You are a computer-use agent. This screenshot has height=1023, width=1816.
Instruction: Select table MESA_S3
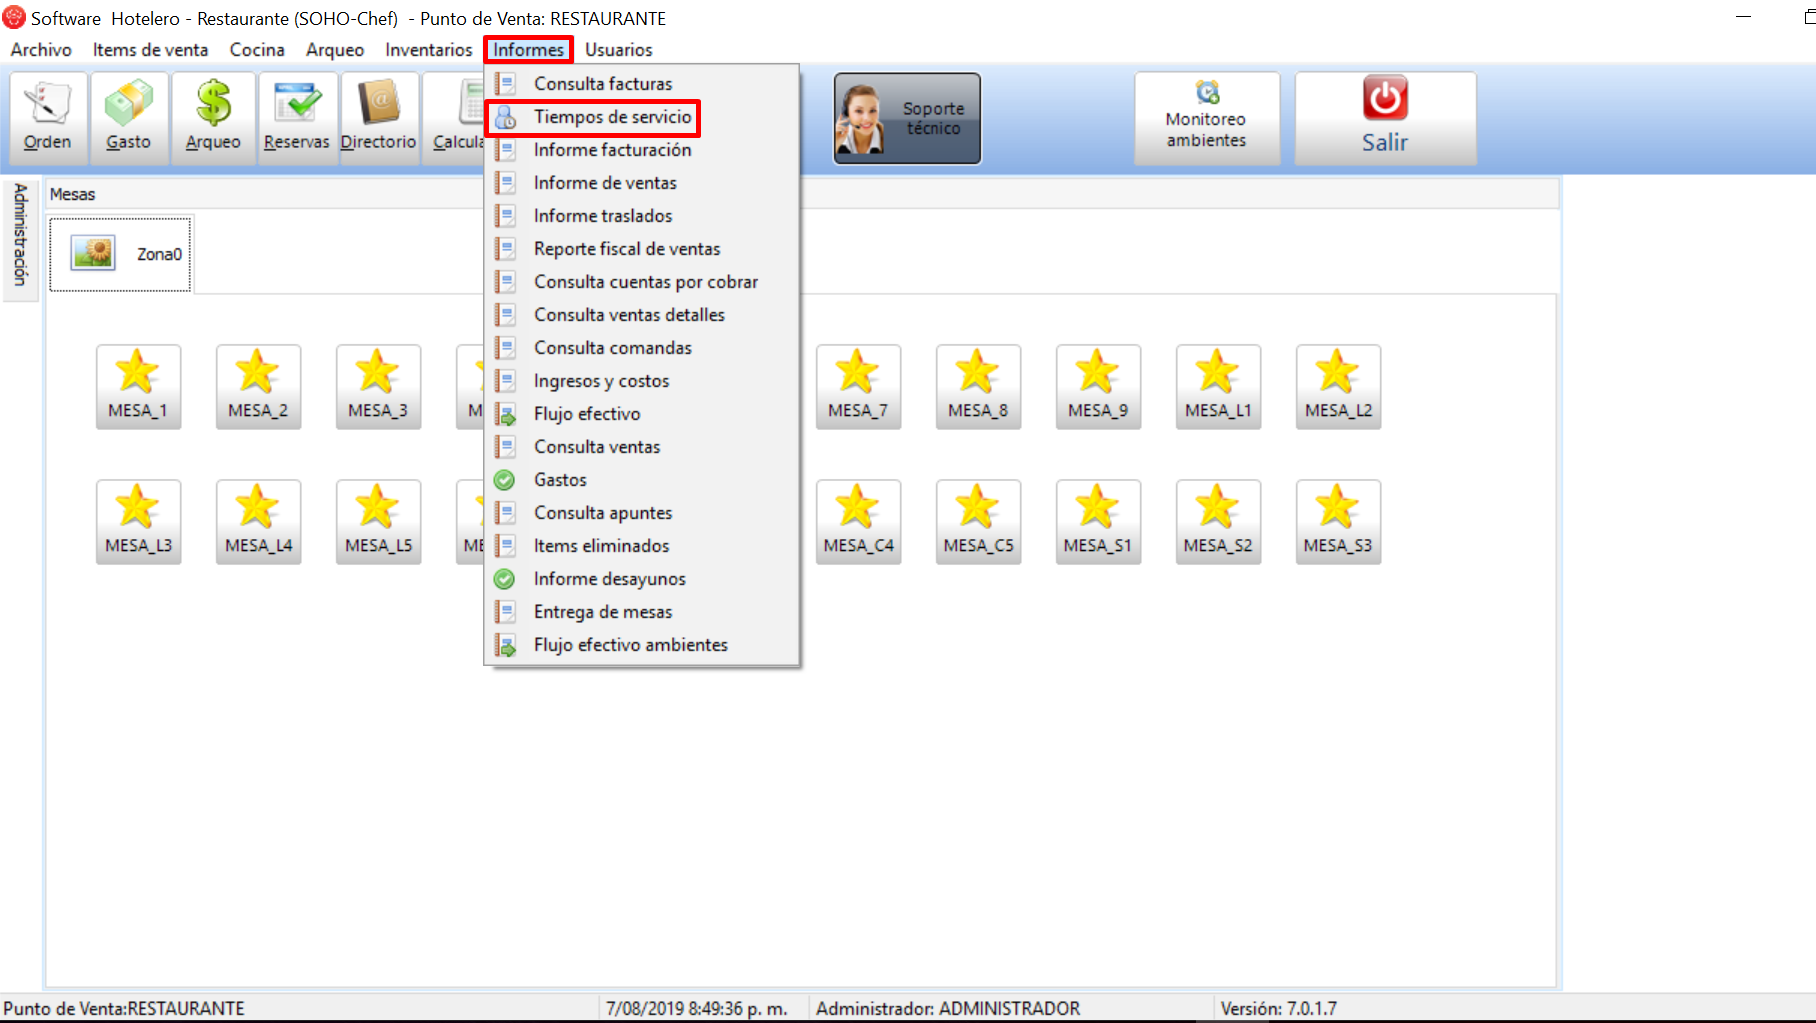tap(1338, 522)
